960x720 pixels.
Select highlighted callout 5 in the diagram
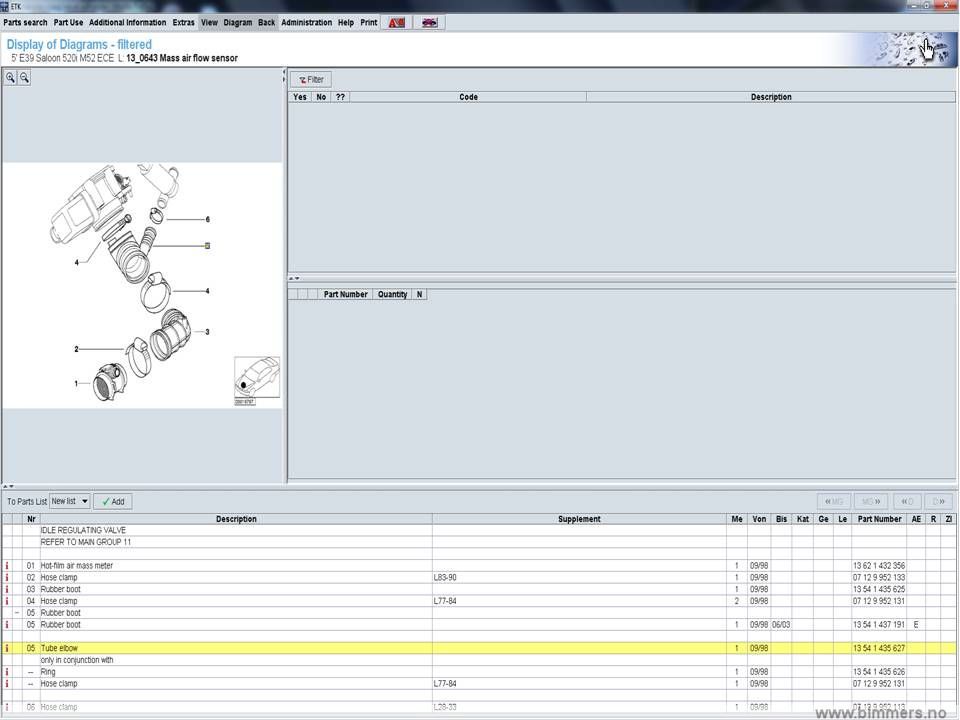tap(208, 246)
